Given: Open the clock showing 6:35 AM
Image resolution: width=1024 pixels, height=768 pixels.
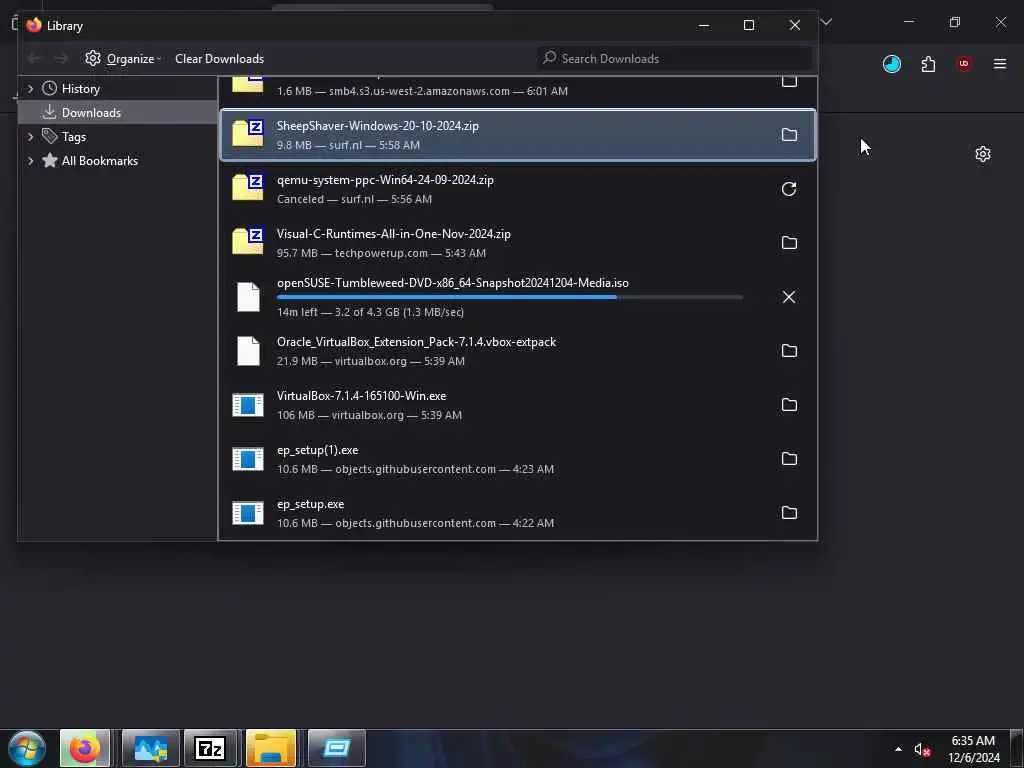Looking at the screenshot, I should click(973, 749).
